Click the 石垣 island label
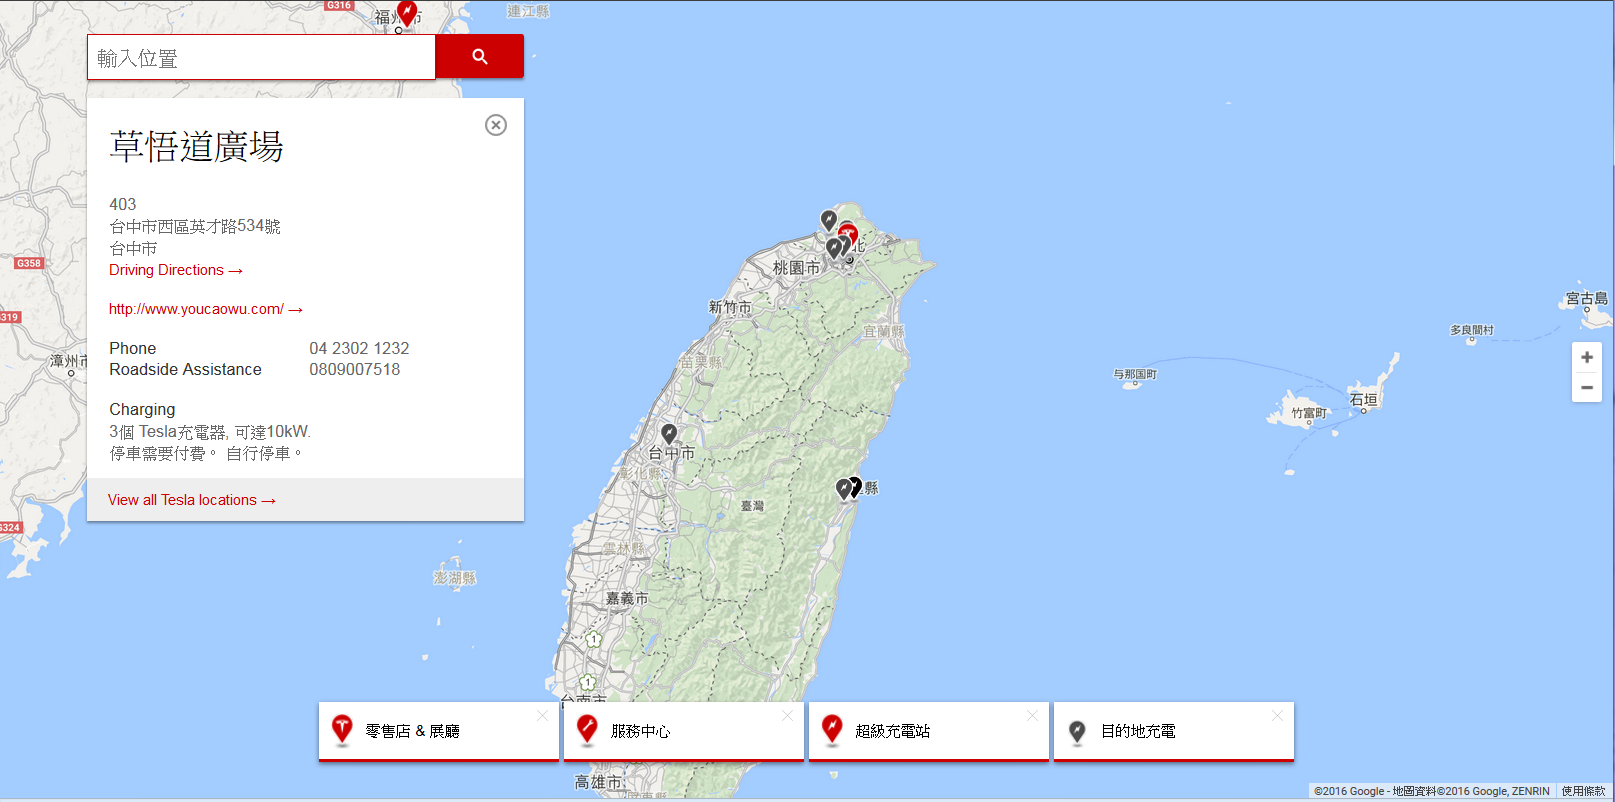This screenshot has width=1615, height=802. coord(1364,399)
